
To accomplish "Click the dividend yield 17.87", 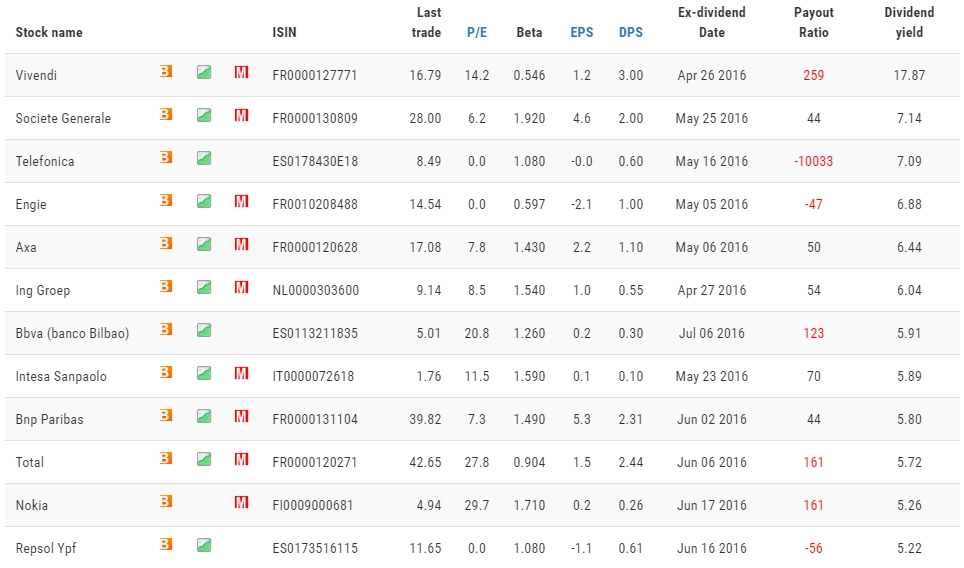I will click(909, 76).
